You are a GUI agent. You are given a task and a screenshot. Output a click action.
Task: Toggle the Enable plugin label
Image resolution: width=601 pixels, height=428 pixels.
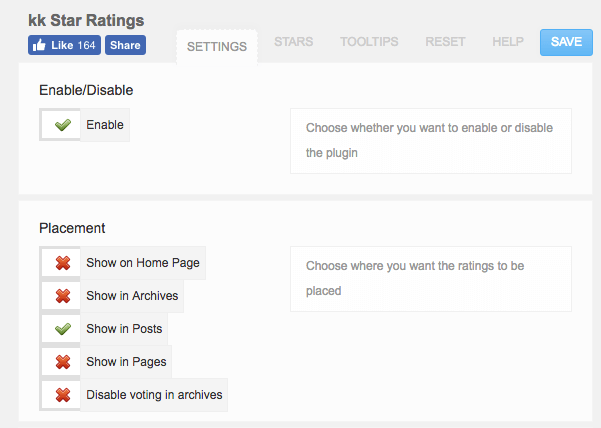(x=105, y=125)
